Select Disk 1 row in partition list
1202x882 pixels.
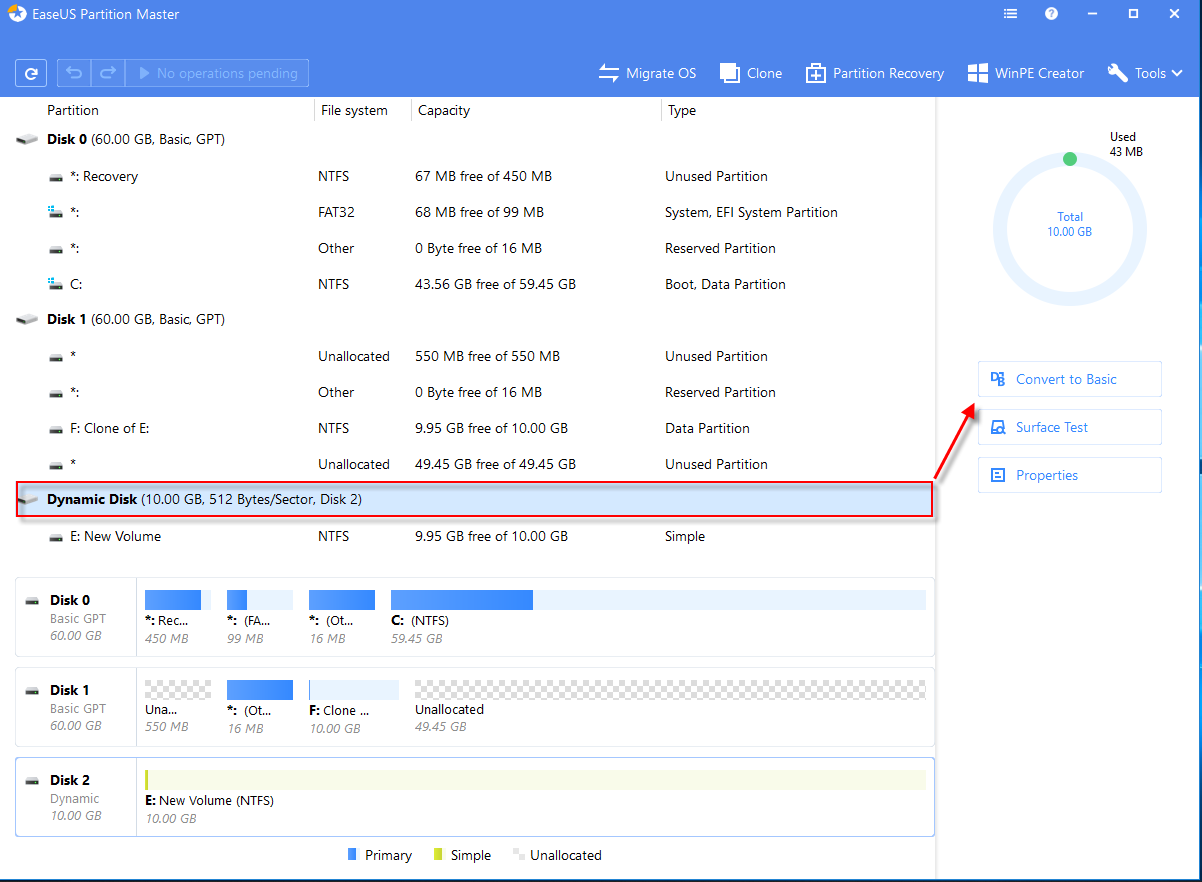[475, 319]
